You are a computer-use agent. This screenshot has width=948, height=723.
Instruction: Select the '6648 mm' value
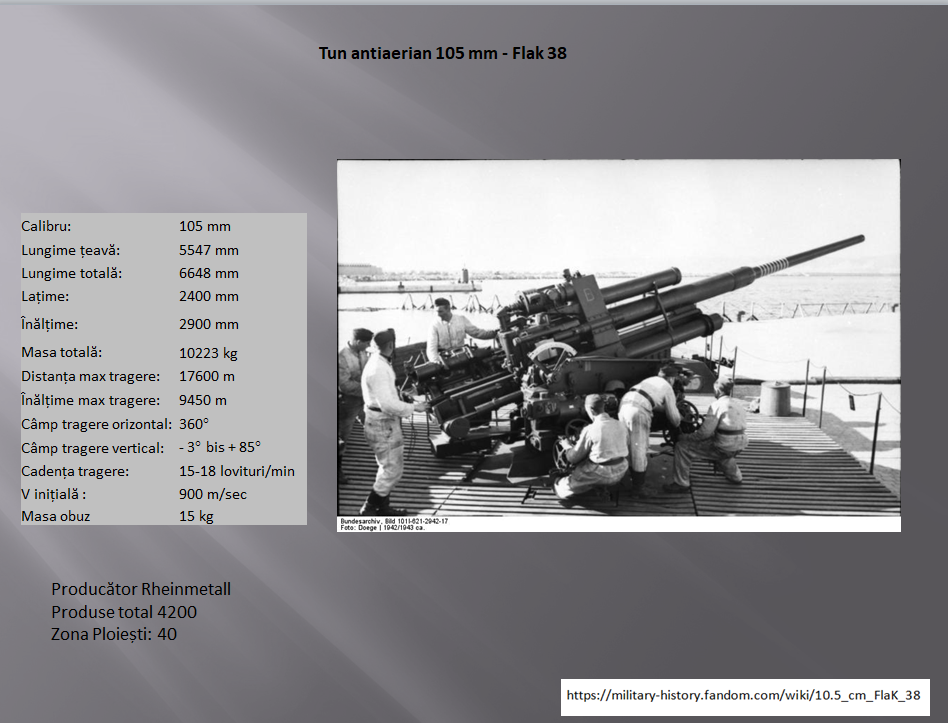point(209,273)
